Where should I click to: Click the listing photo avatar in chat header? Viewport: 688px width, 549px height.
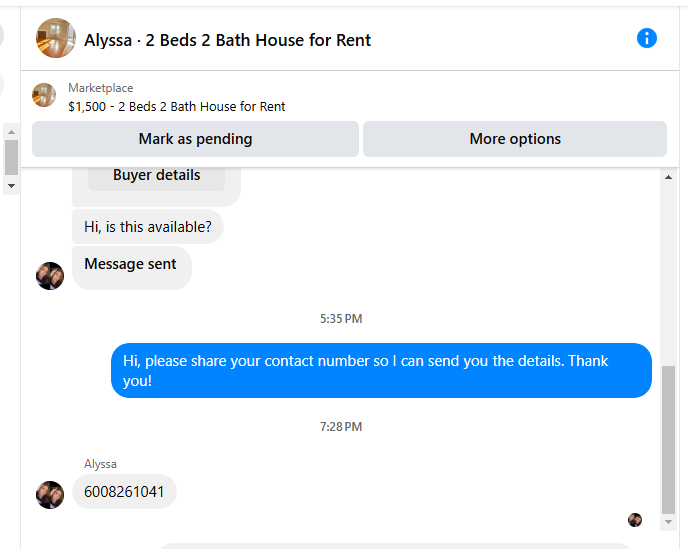(56, 38)
